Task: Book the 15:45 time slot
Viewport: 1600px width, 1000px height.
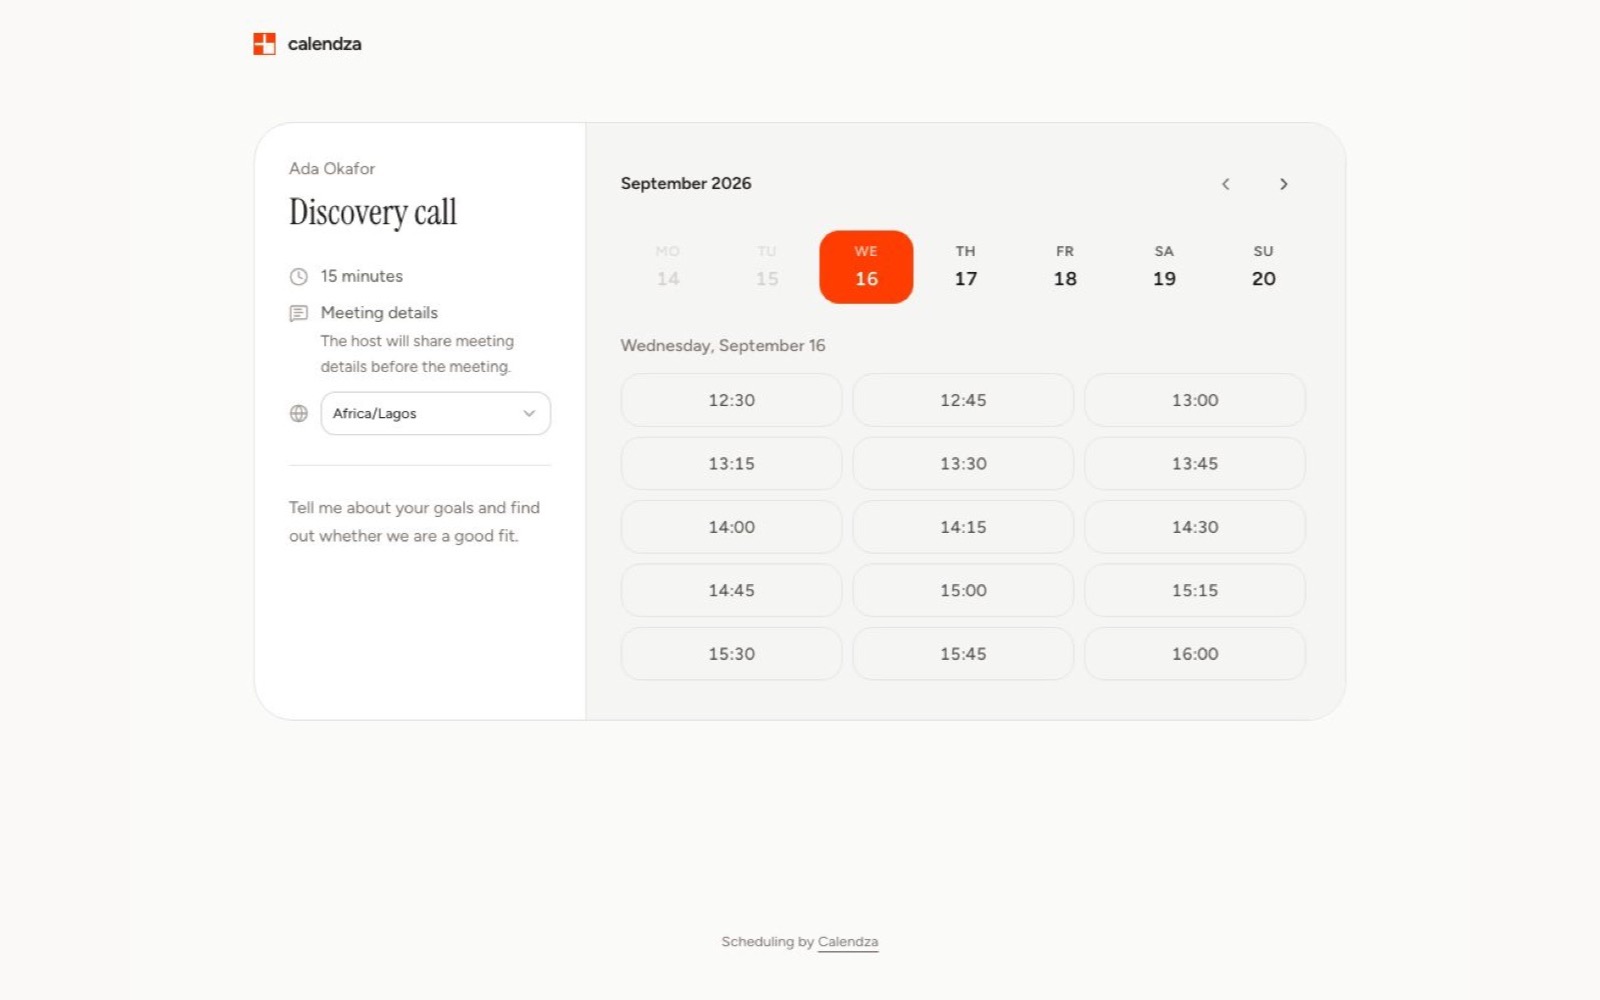Action: click(963, 654)
